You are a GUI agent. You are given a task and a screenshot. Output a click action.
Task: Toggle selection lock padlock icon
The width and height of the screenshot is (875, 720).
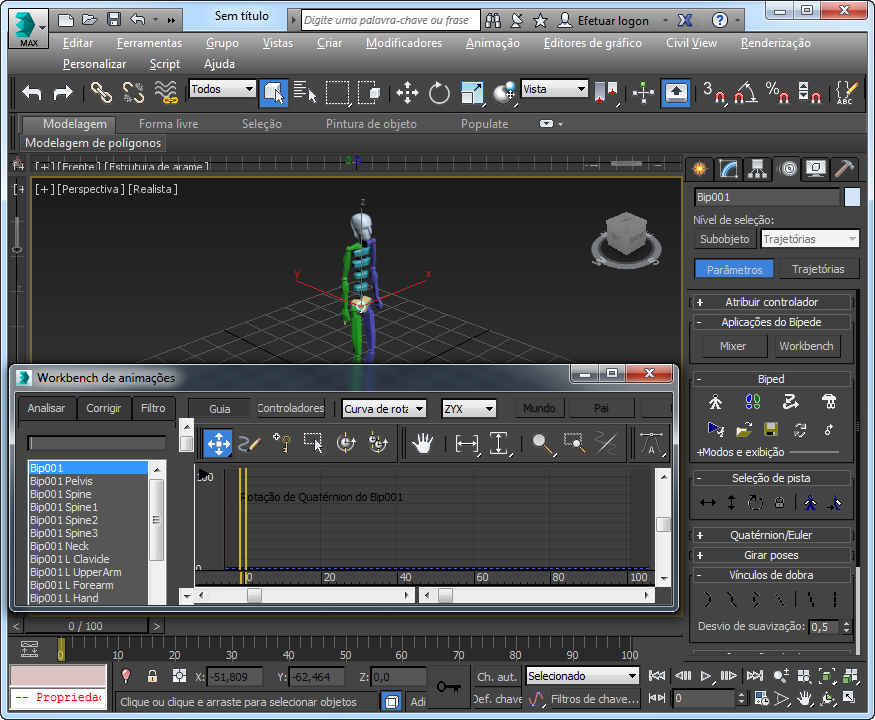point(152,676)
